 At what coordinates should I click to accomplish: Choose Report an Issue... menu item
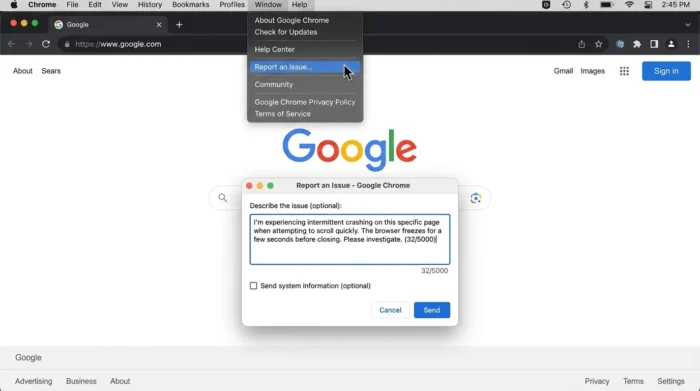[x=305, y=67]
